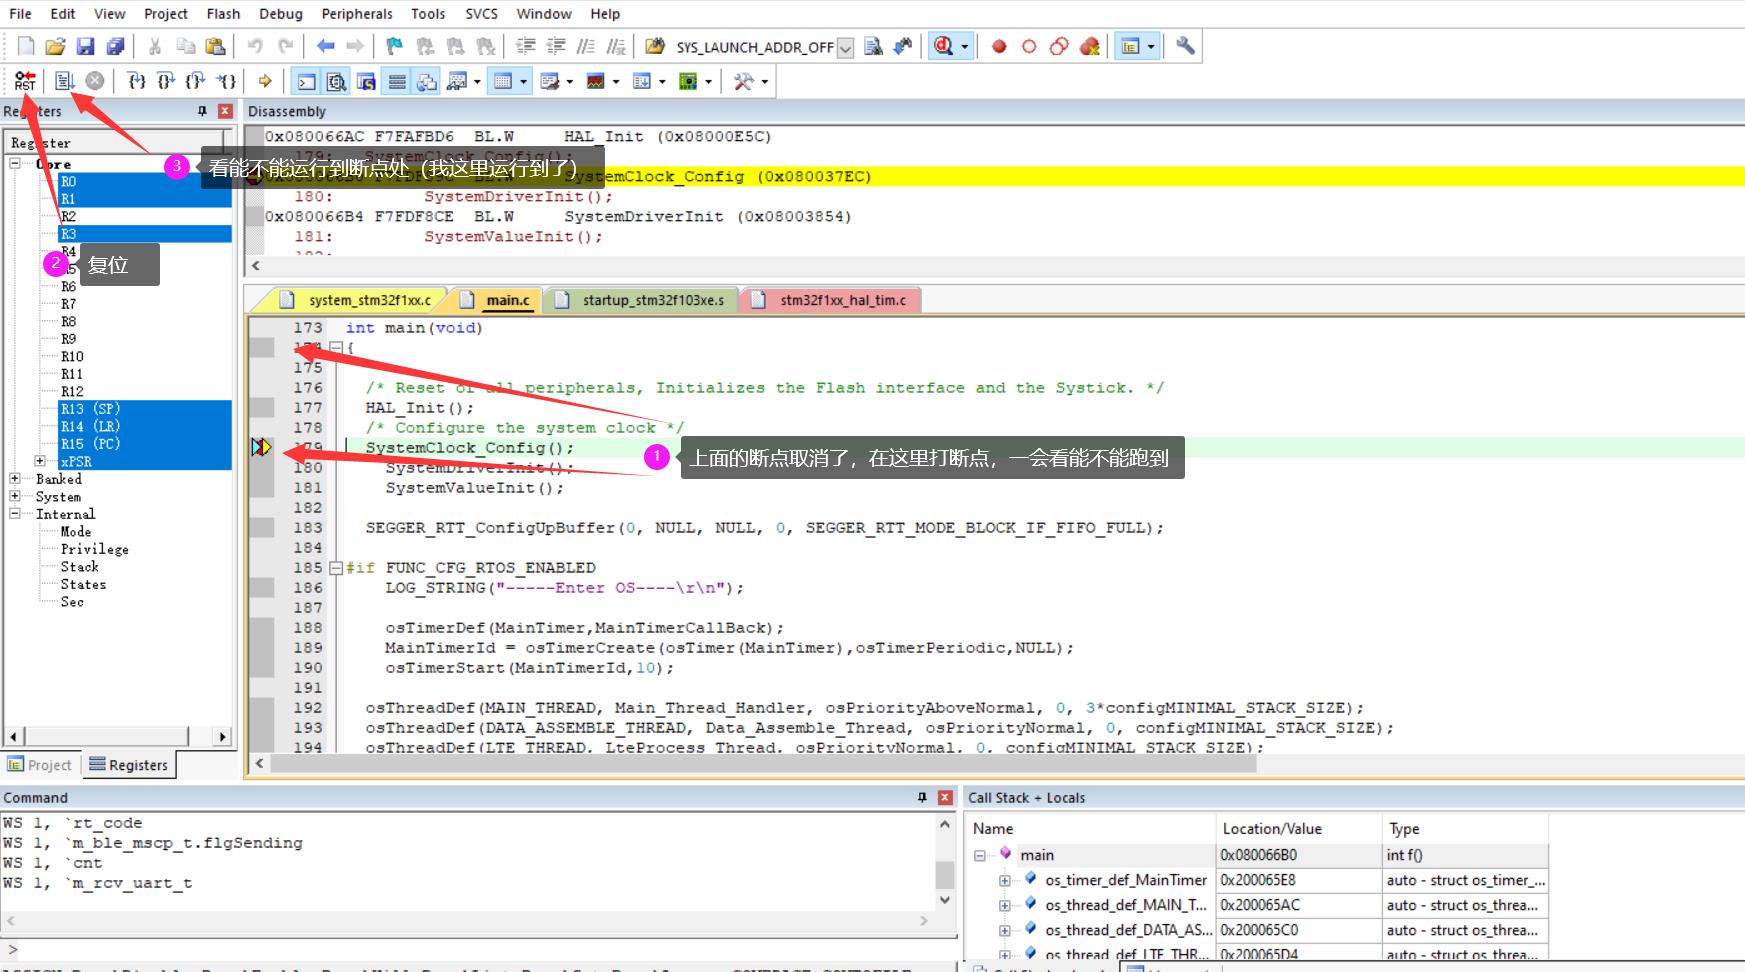
Task: Click the Run icon to start execution
Action: click(x=64, y=81)
